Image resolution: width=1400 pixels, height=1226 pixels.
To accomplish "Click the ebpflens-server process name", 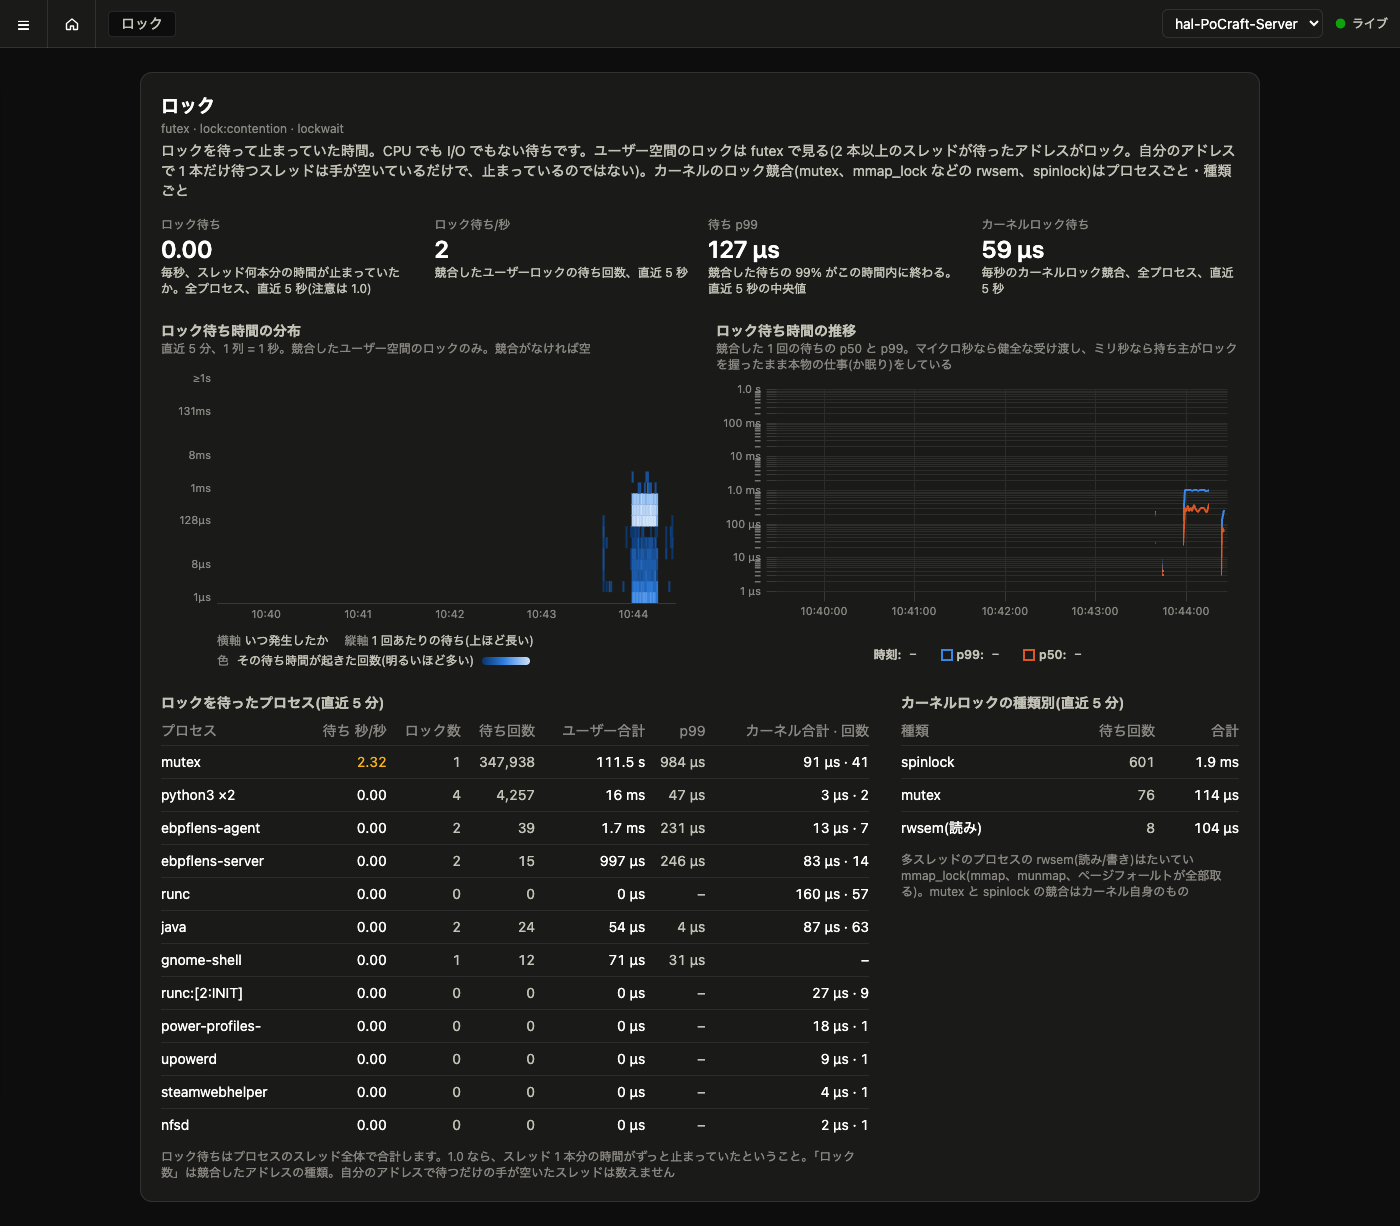I will (x=212, y=861).
